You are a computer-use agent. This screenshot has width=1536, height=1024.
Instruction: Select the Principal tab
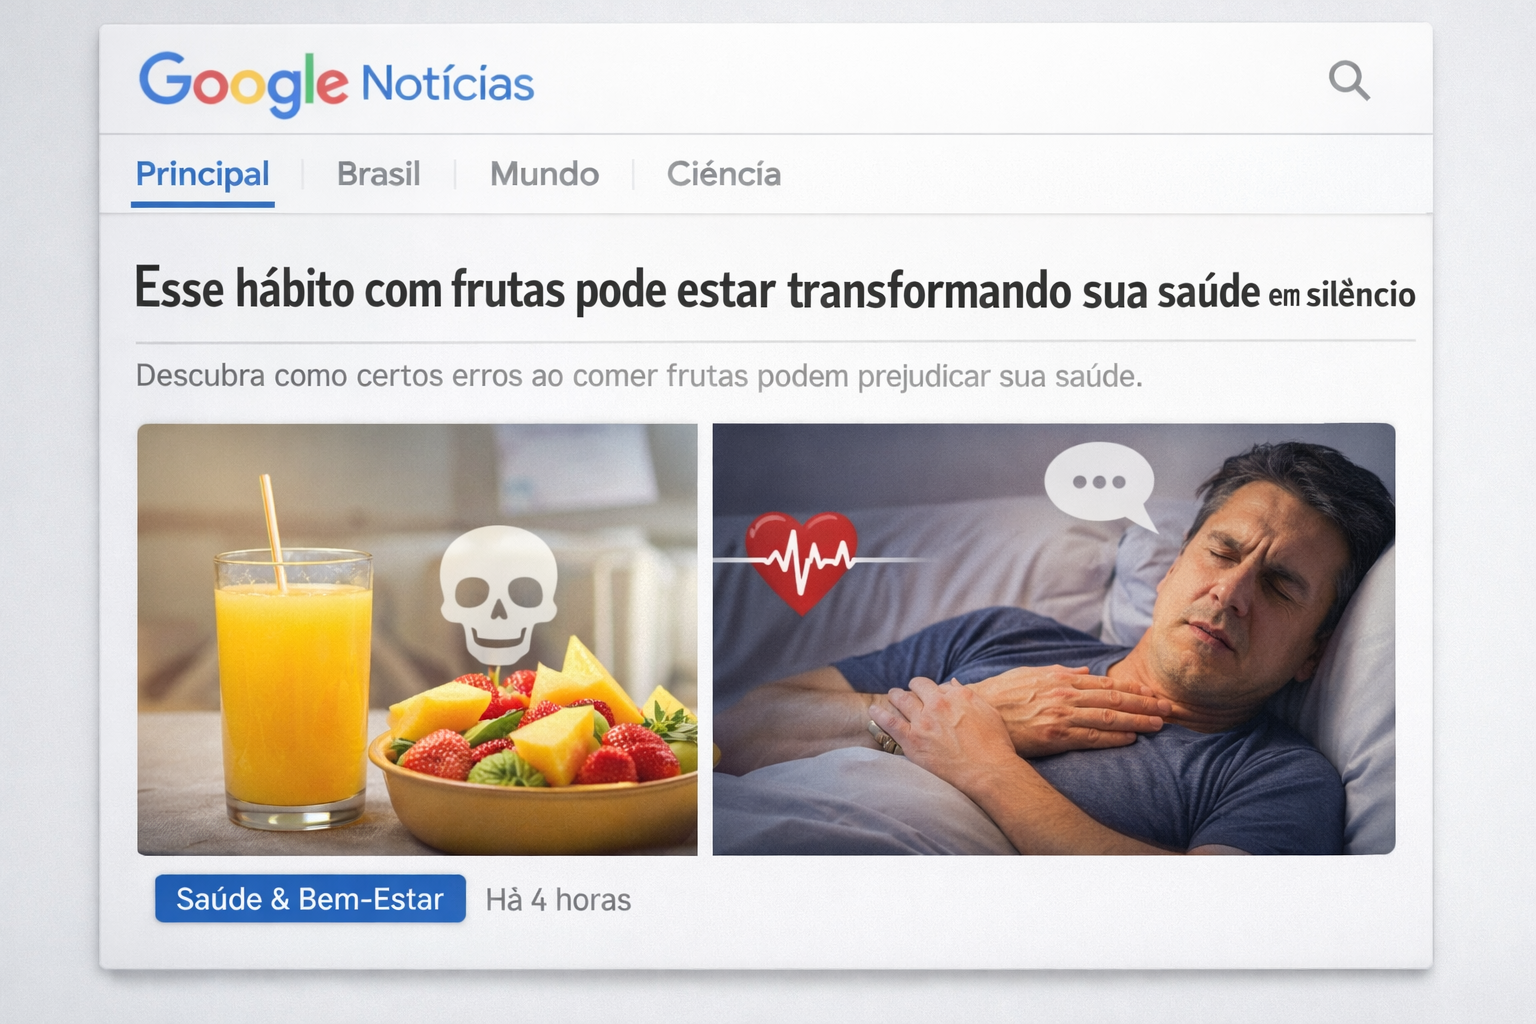click(203, 174)
